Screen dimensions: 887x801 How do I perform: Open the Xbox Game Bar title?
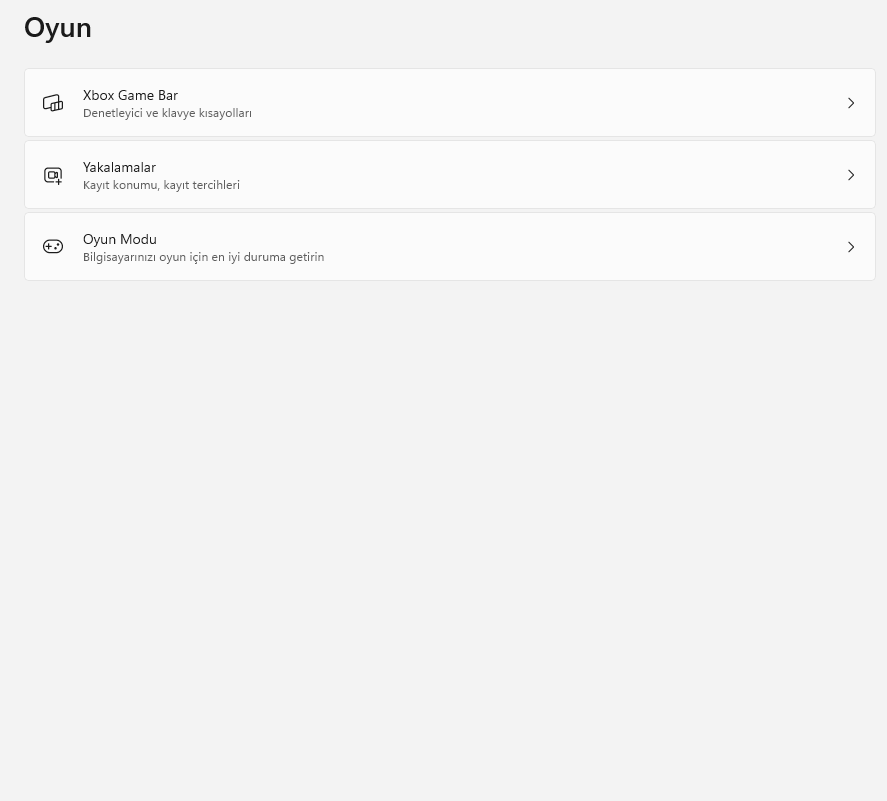coord(131,95)
